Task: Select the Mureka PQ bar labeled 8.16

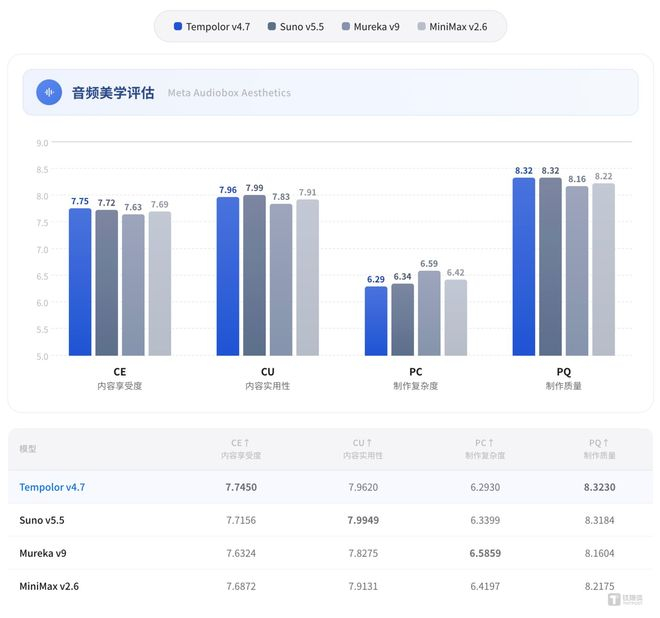Action: [x=577, y=271]
